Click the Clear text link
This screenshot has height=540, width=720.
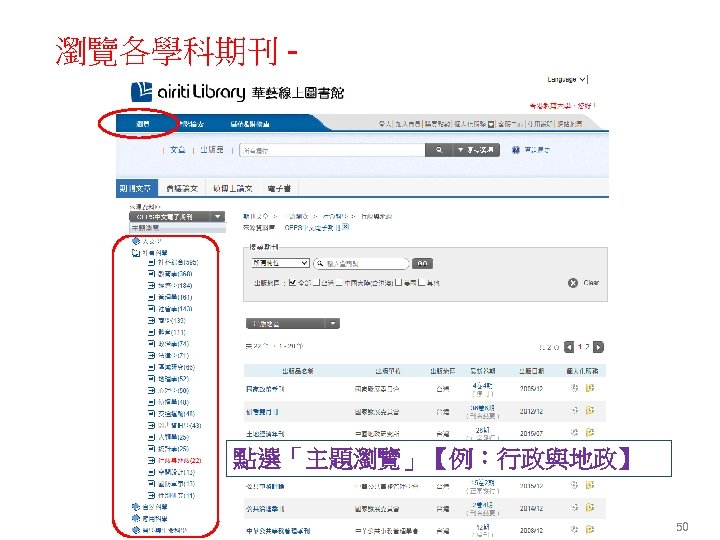(591, 283)
